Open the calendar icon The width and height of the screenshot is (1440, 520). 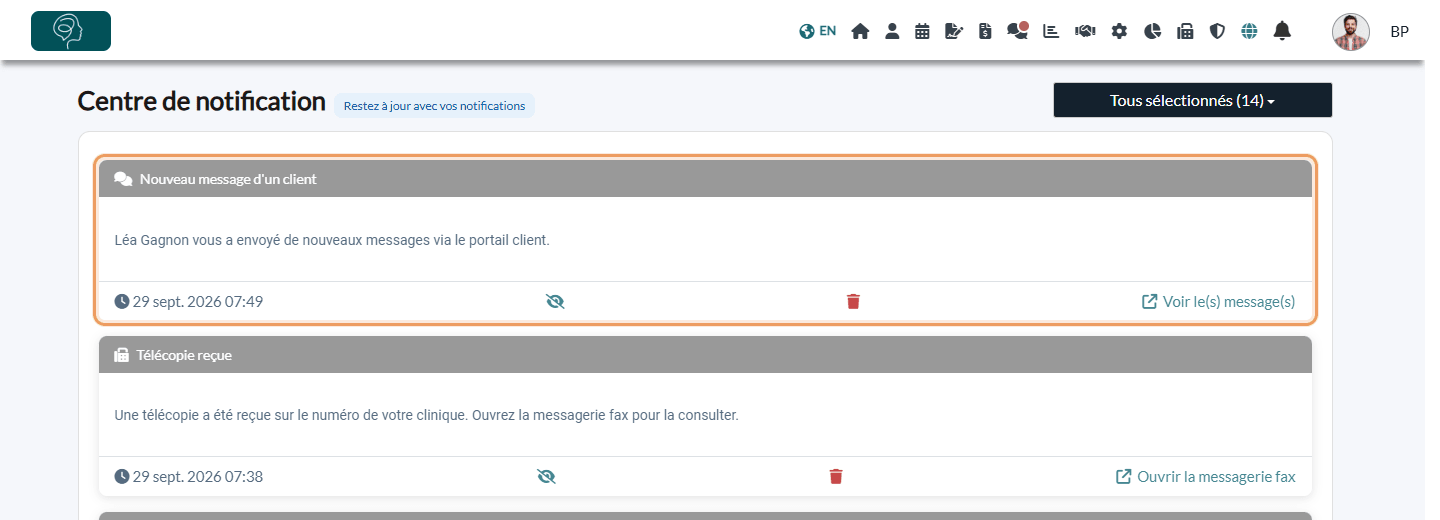(922, 31)
